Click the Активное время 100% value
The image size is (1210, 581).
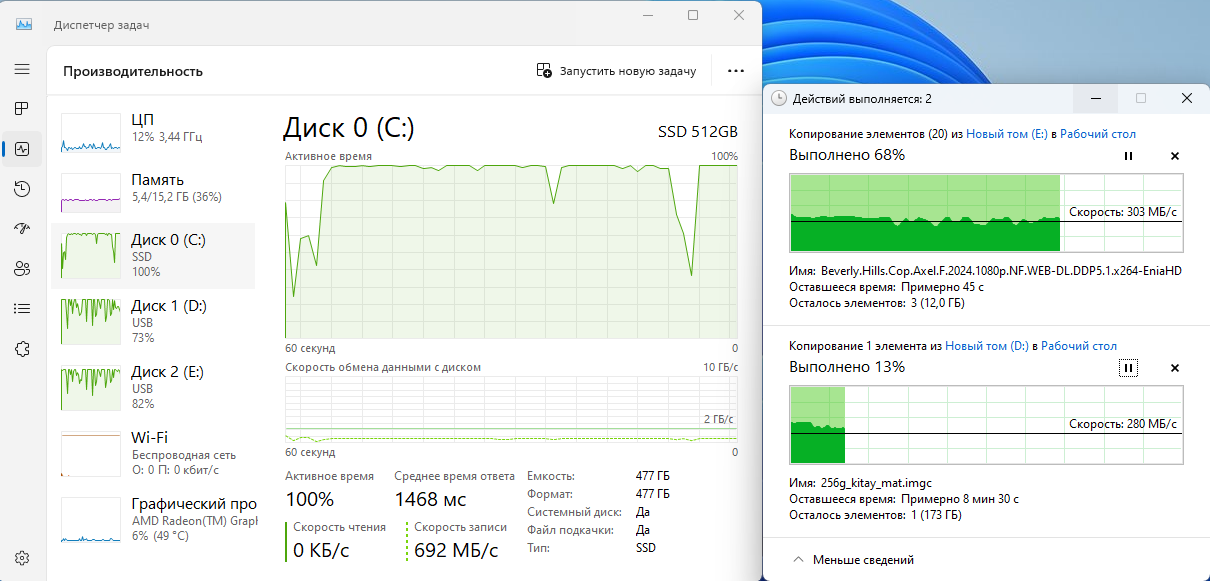[311, 498]
